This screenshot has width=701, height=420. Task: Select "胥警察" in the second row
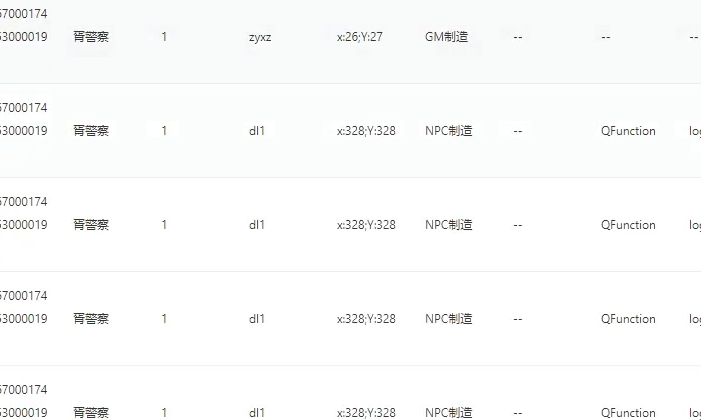(91, 131)
